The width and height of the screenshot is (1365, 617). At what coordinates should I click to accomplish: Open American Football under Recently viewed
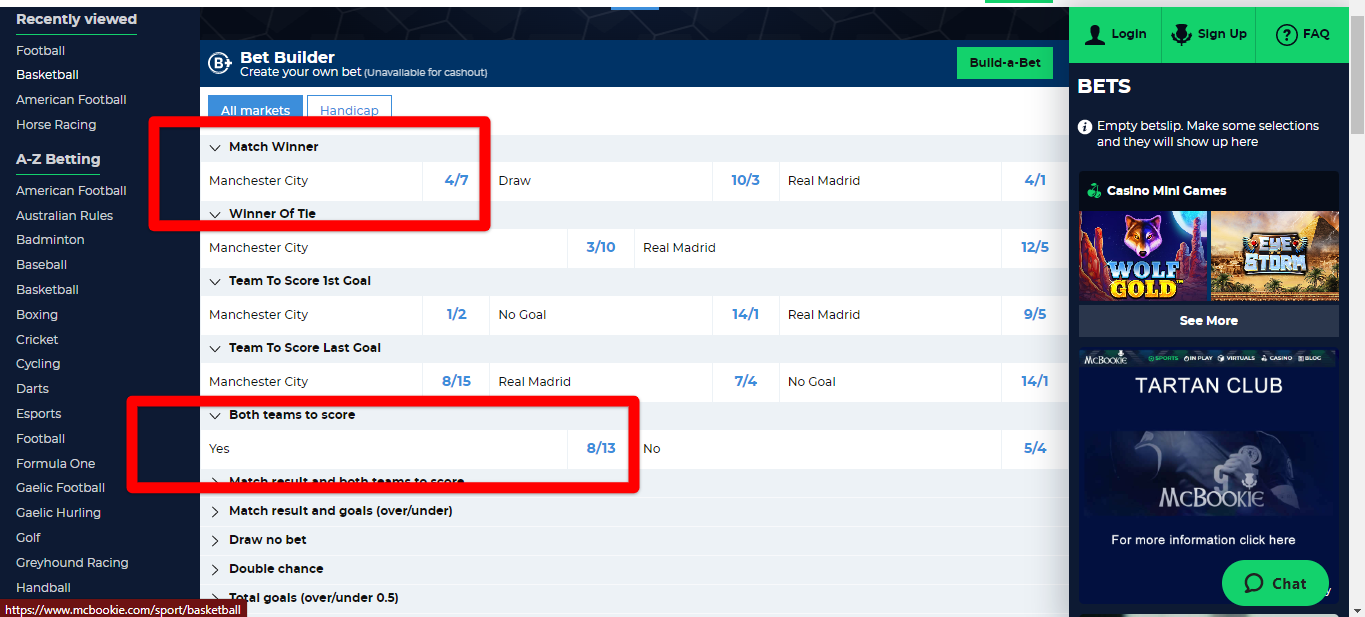(x=71, y=100)
